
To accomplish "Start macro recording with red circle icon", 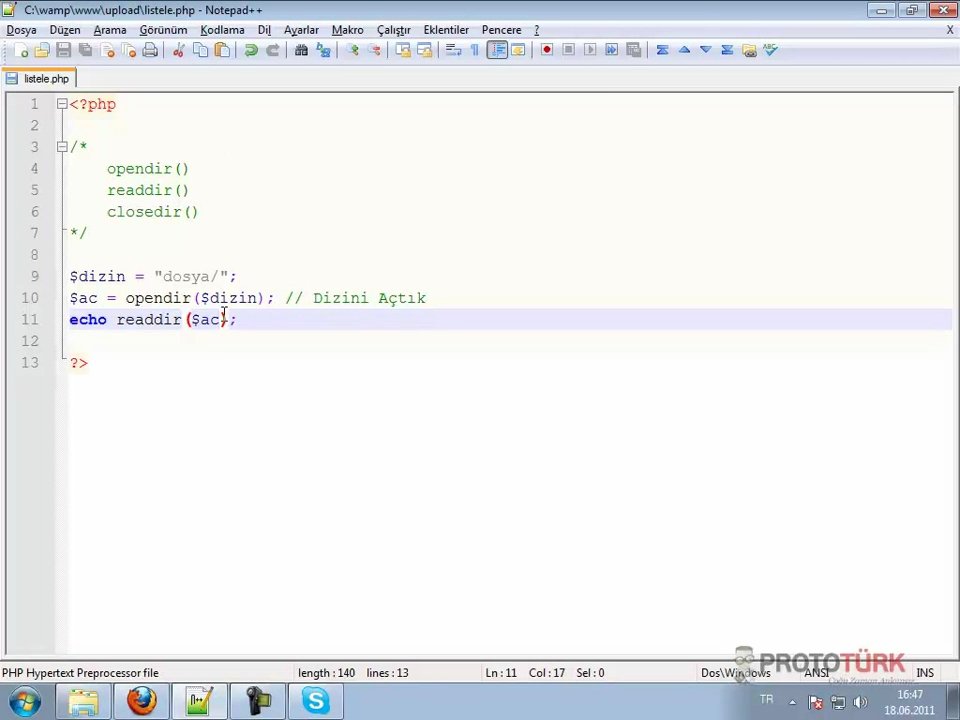I will tap(547, 50).
